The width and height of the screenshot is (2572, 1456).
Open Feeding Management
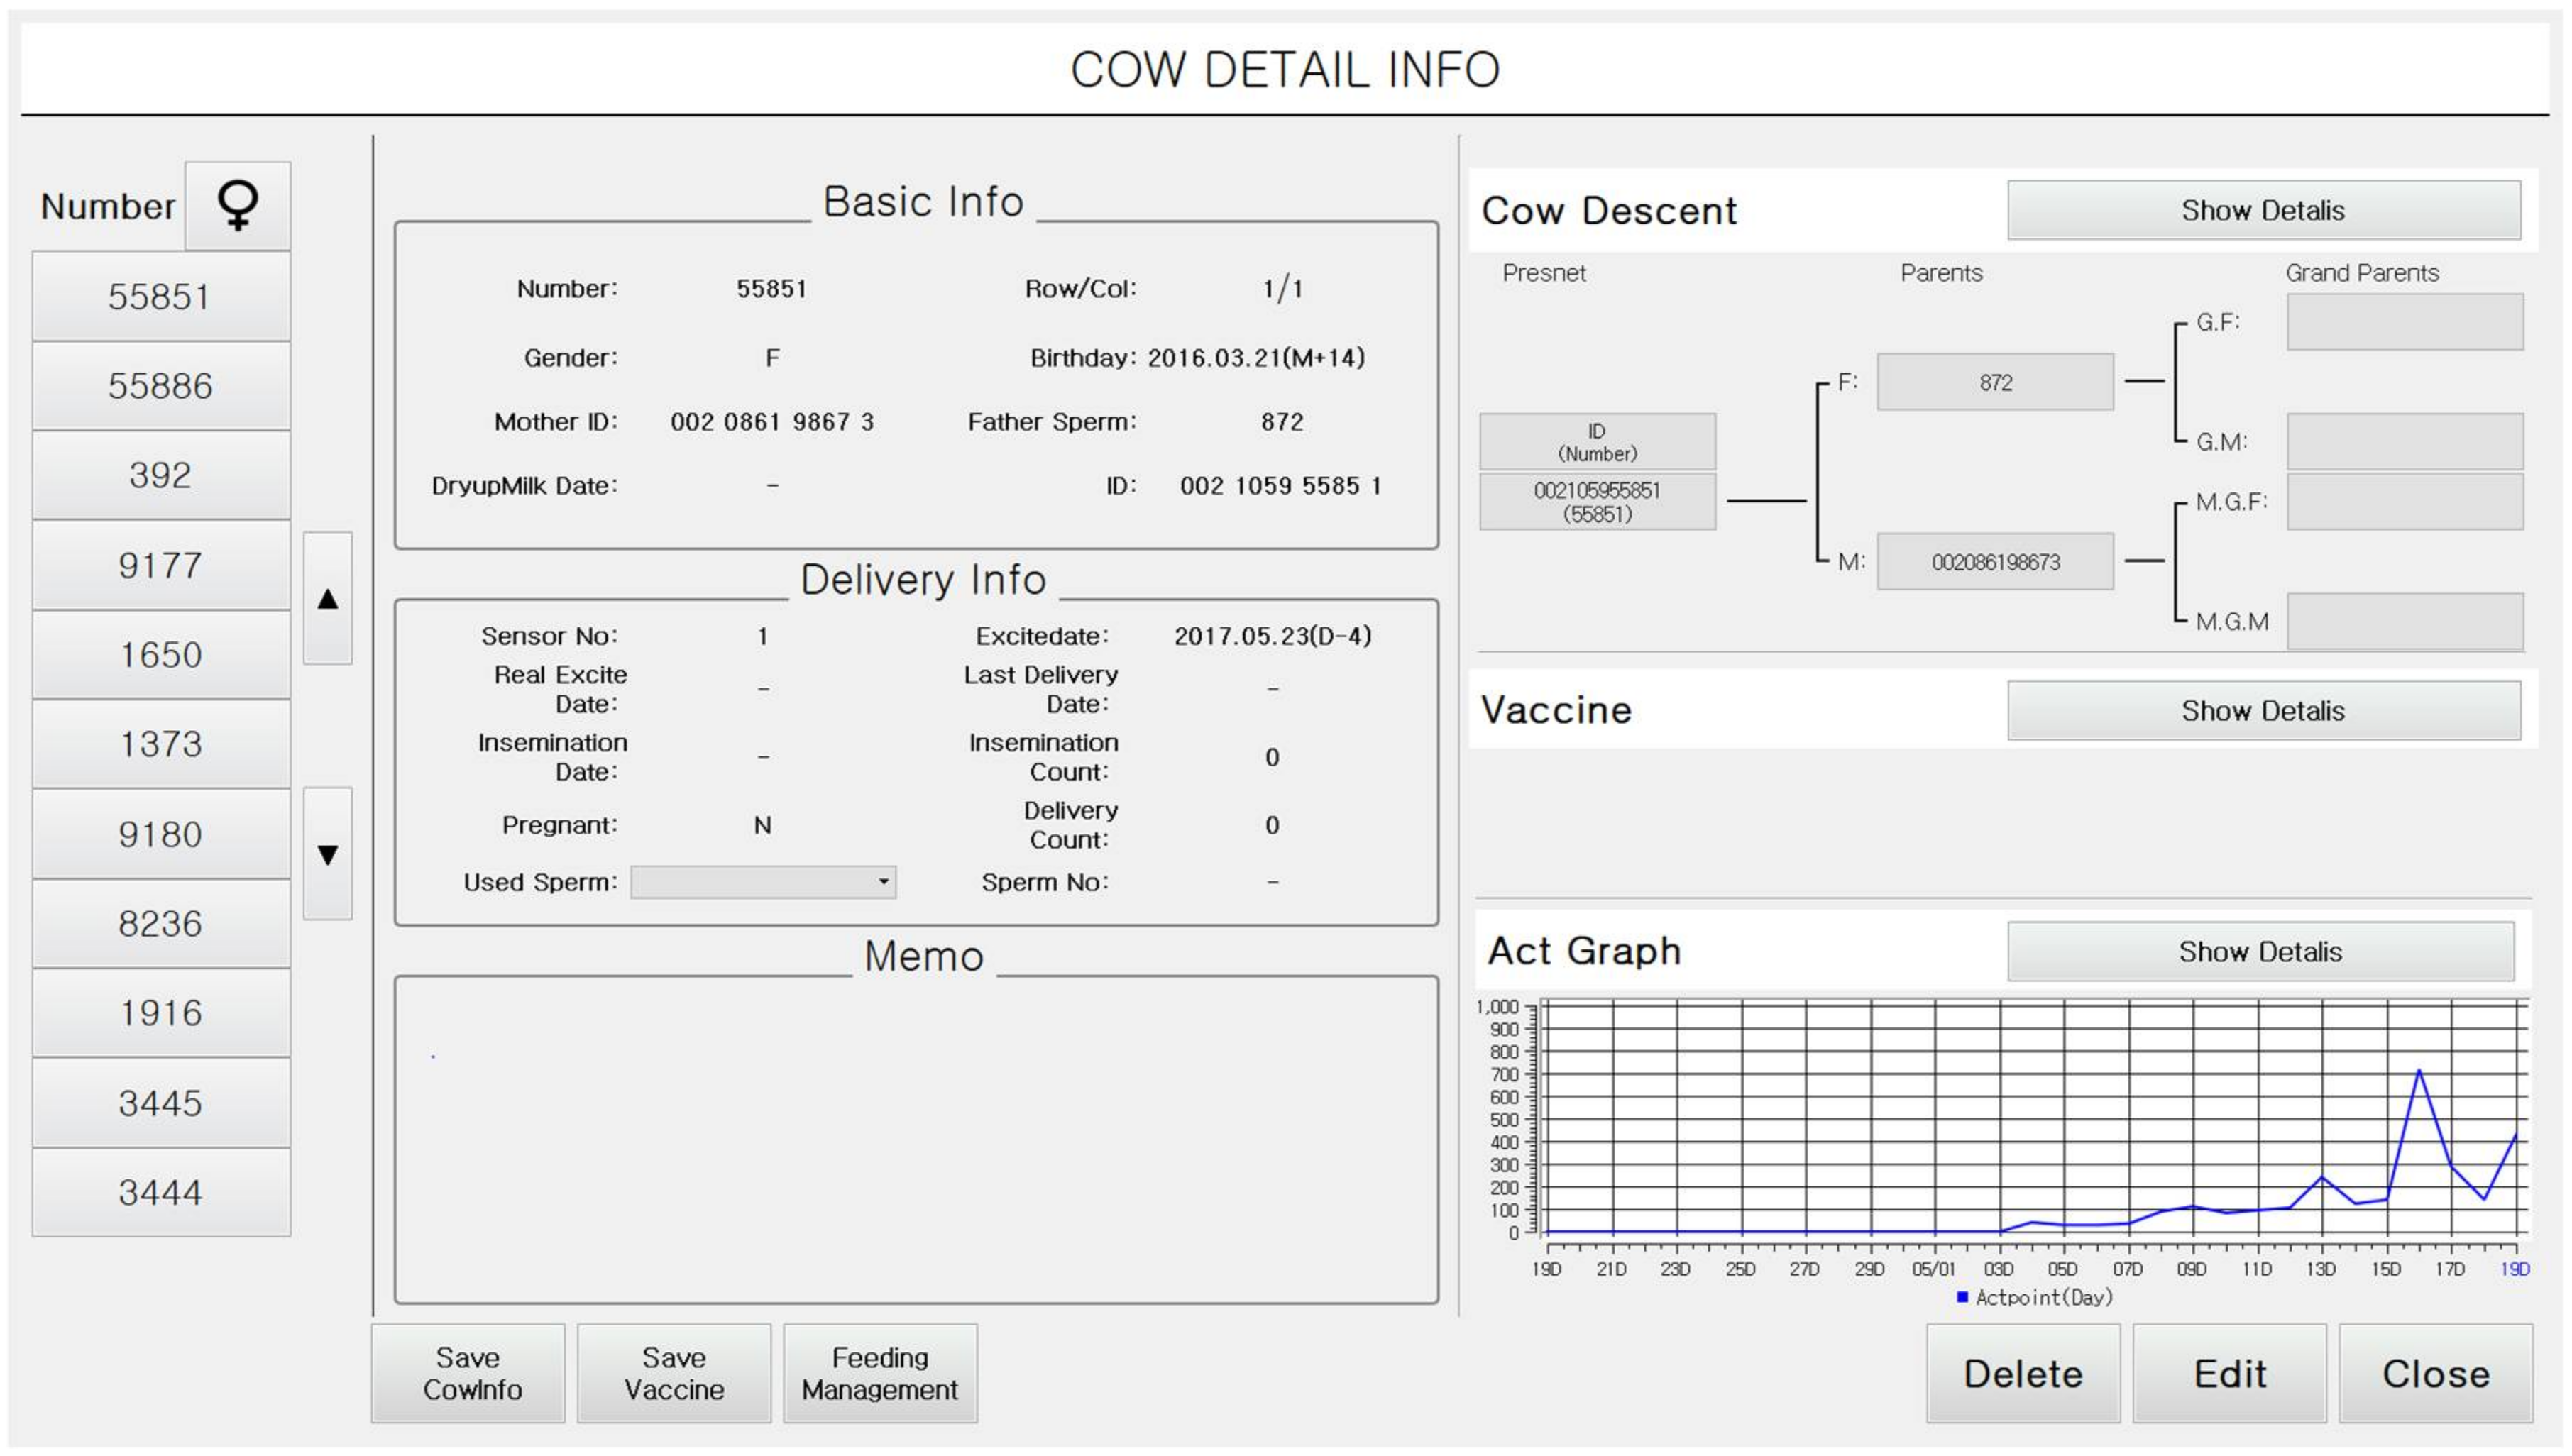coord(880,1373)
